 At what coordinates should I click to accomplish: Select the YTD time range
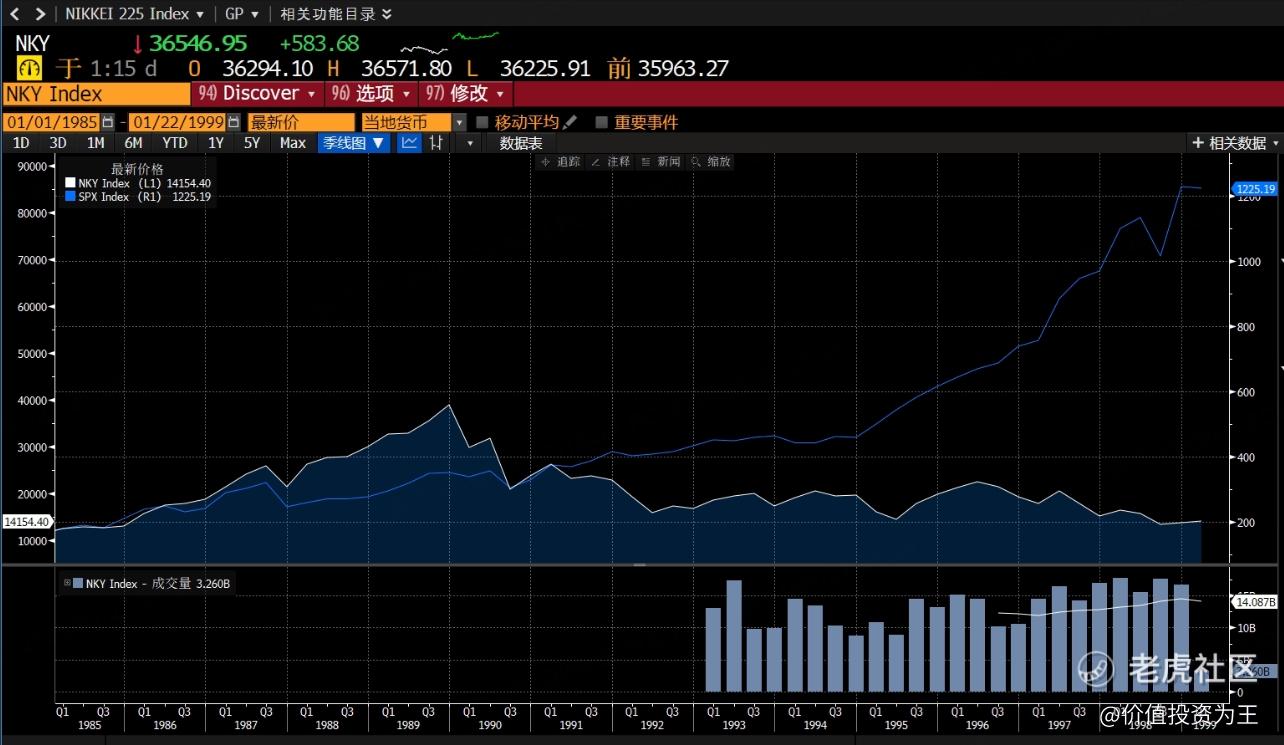pyautogui.click(x=175, y=143)
